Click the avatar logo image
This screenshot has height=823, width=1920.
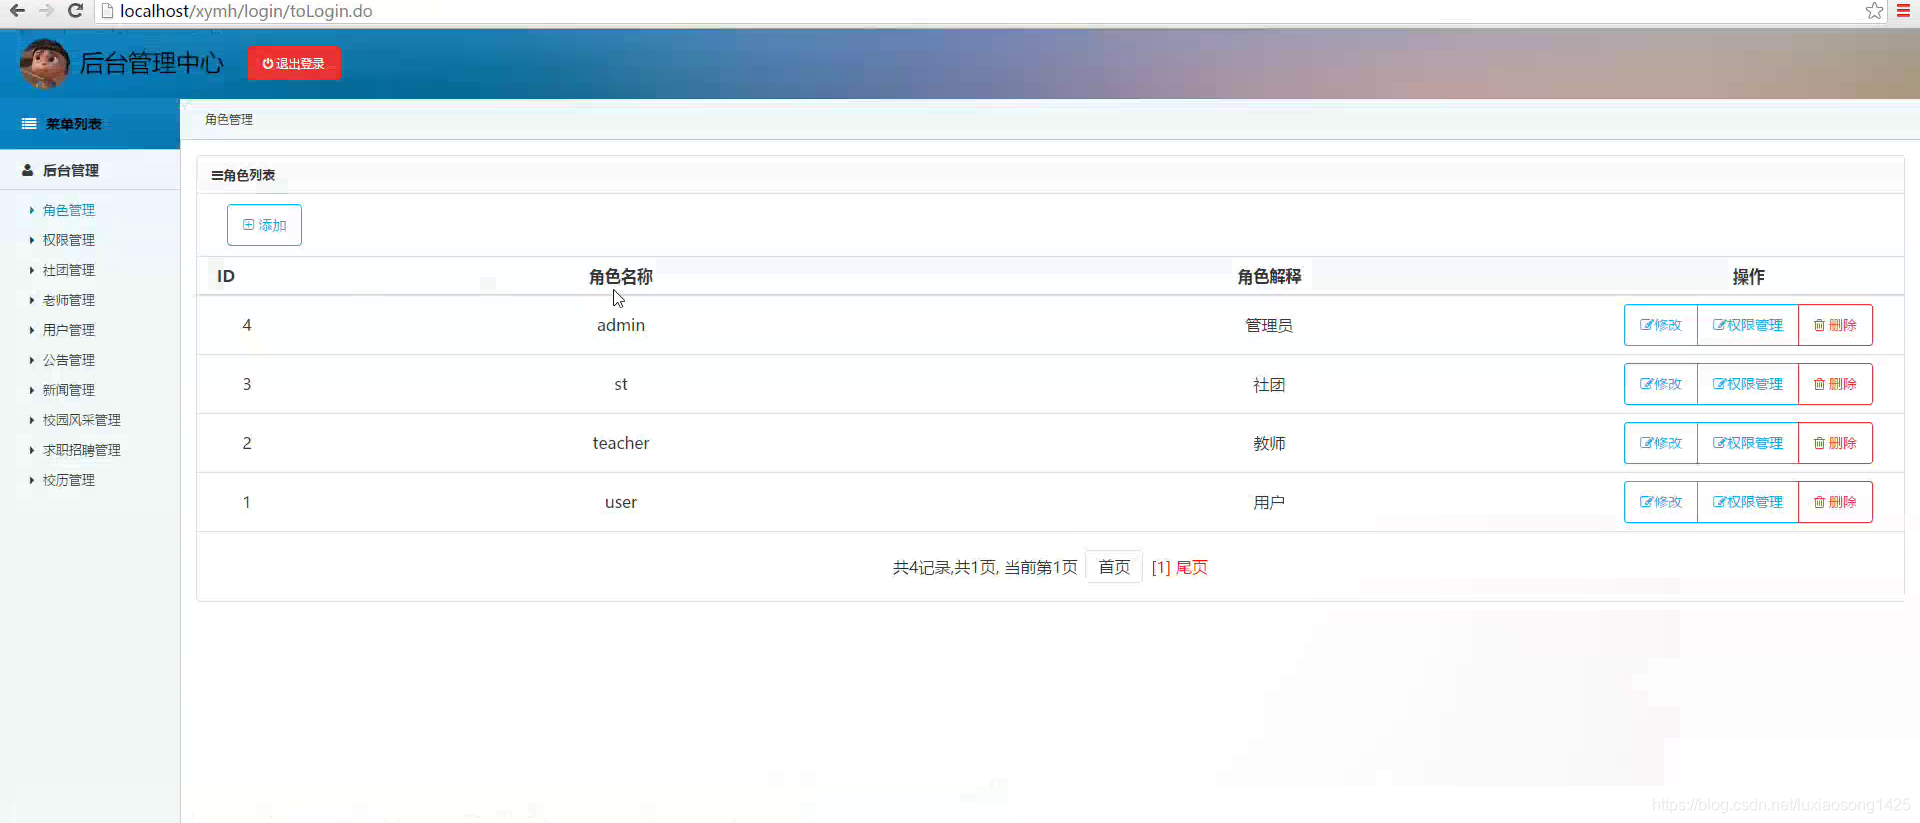point(44,63)
